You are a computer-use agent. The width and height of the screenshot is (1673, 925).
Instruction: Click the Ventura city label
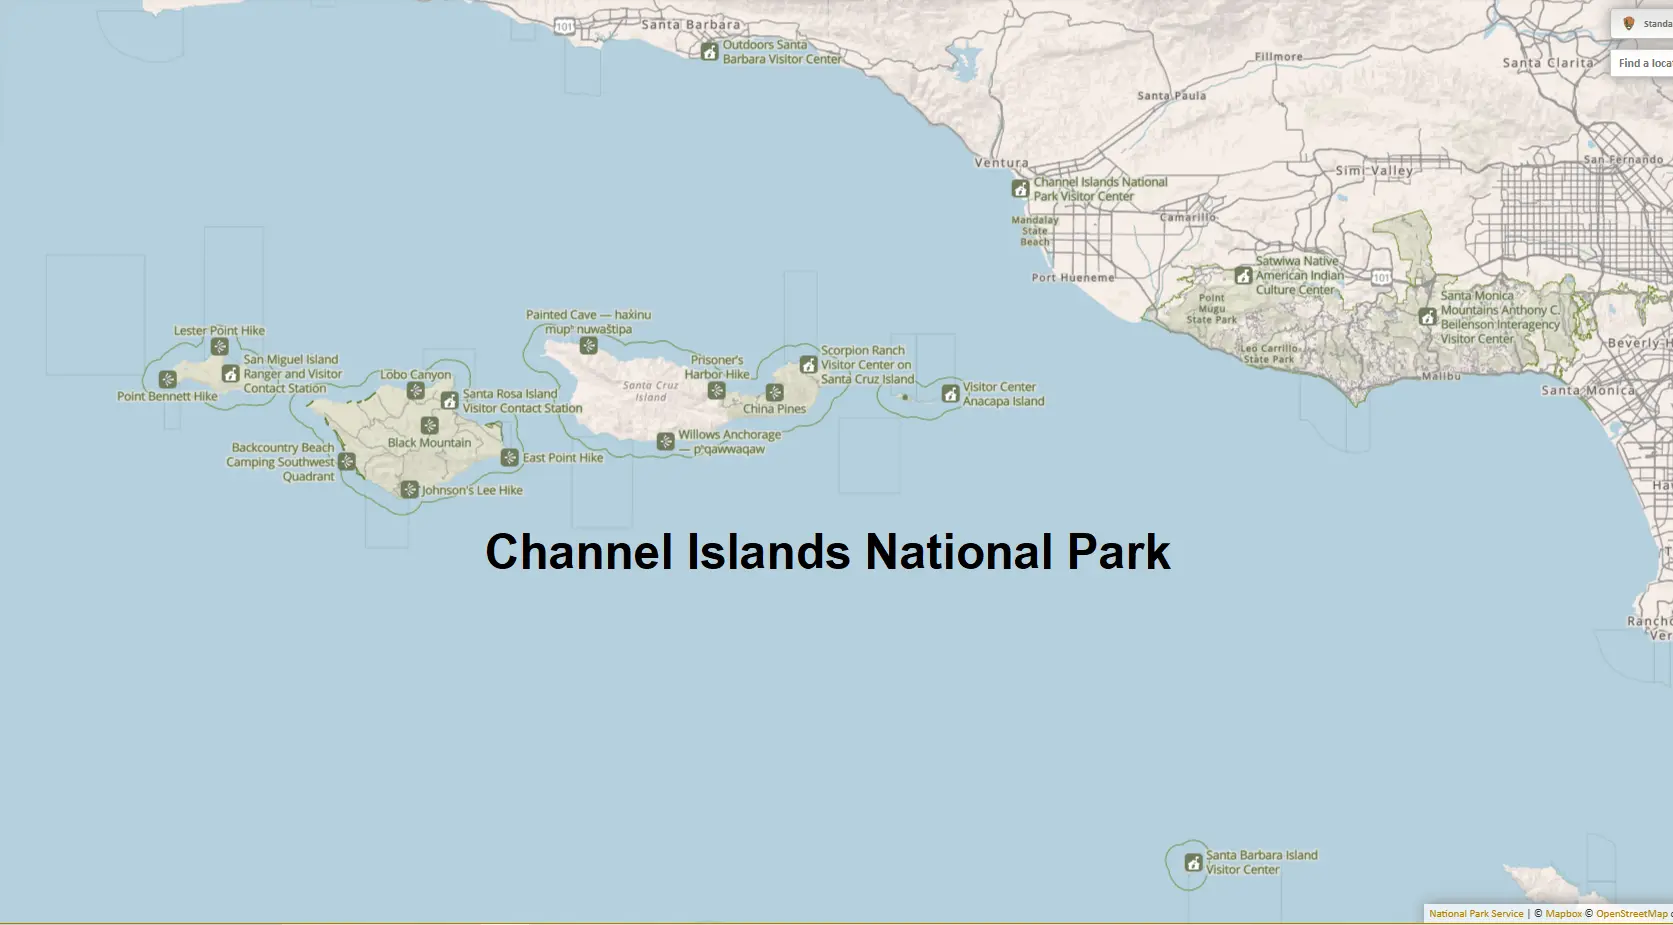tap(1002, 163)
